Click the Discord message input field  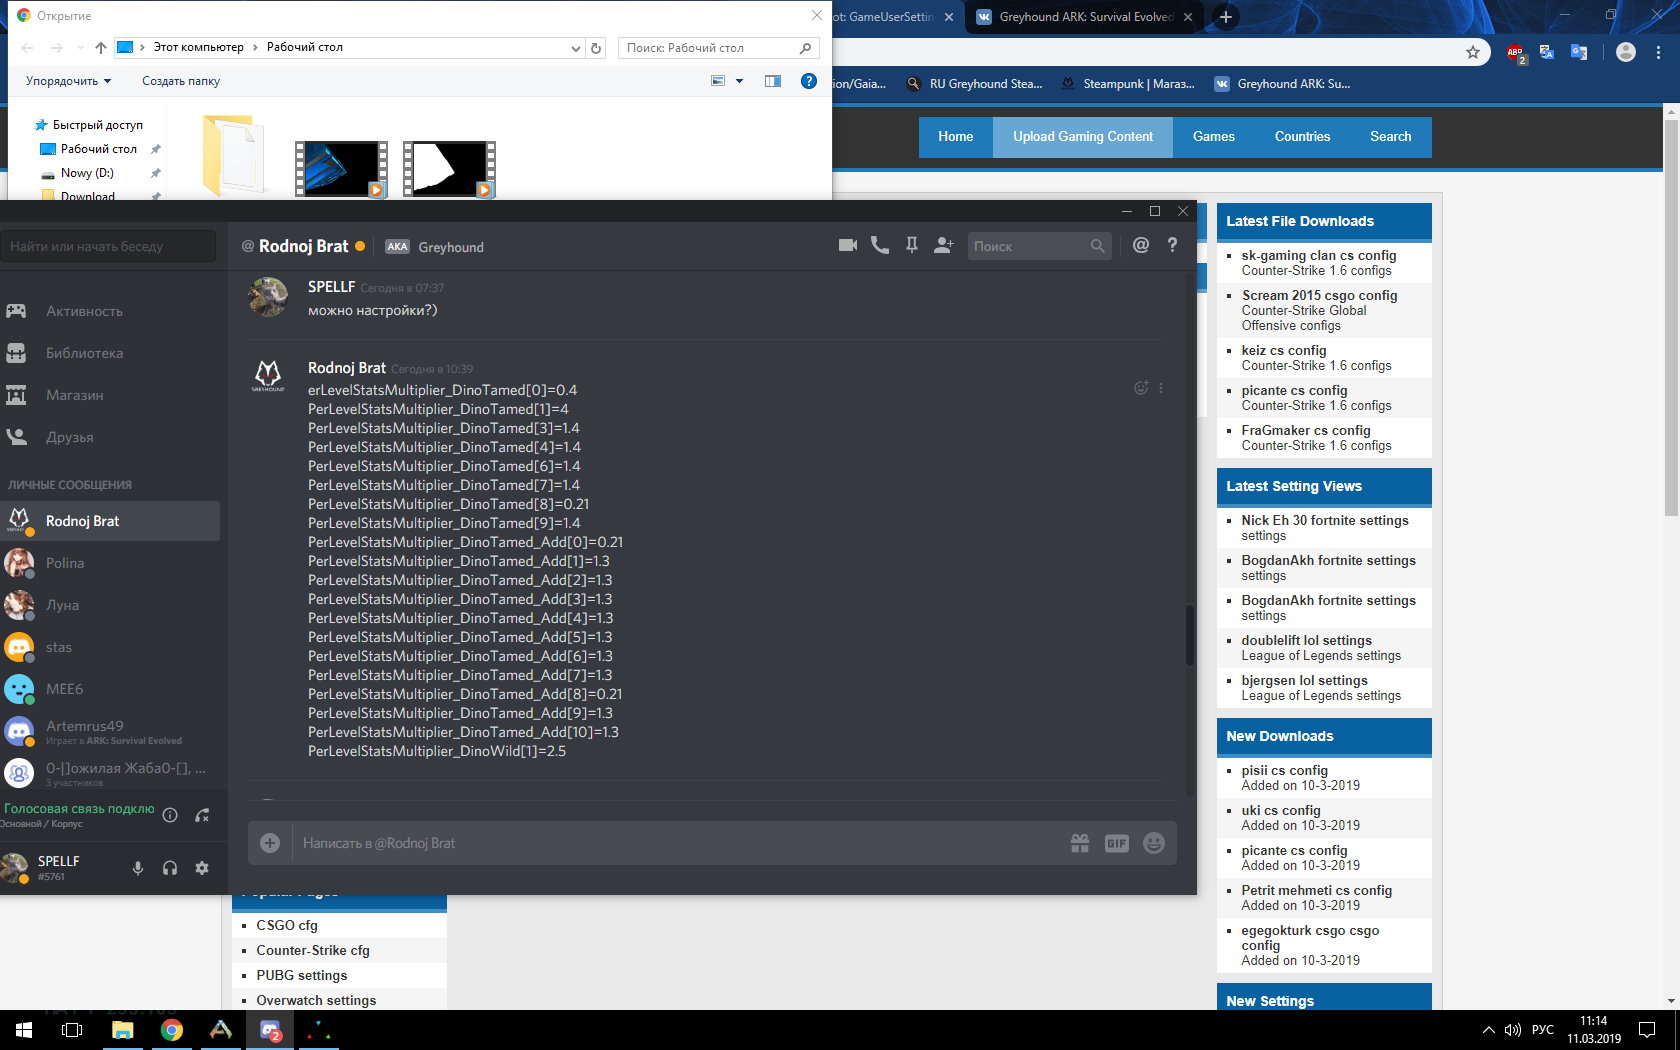[x=680, y=843]
